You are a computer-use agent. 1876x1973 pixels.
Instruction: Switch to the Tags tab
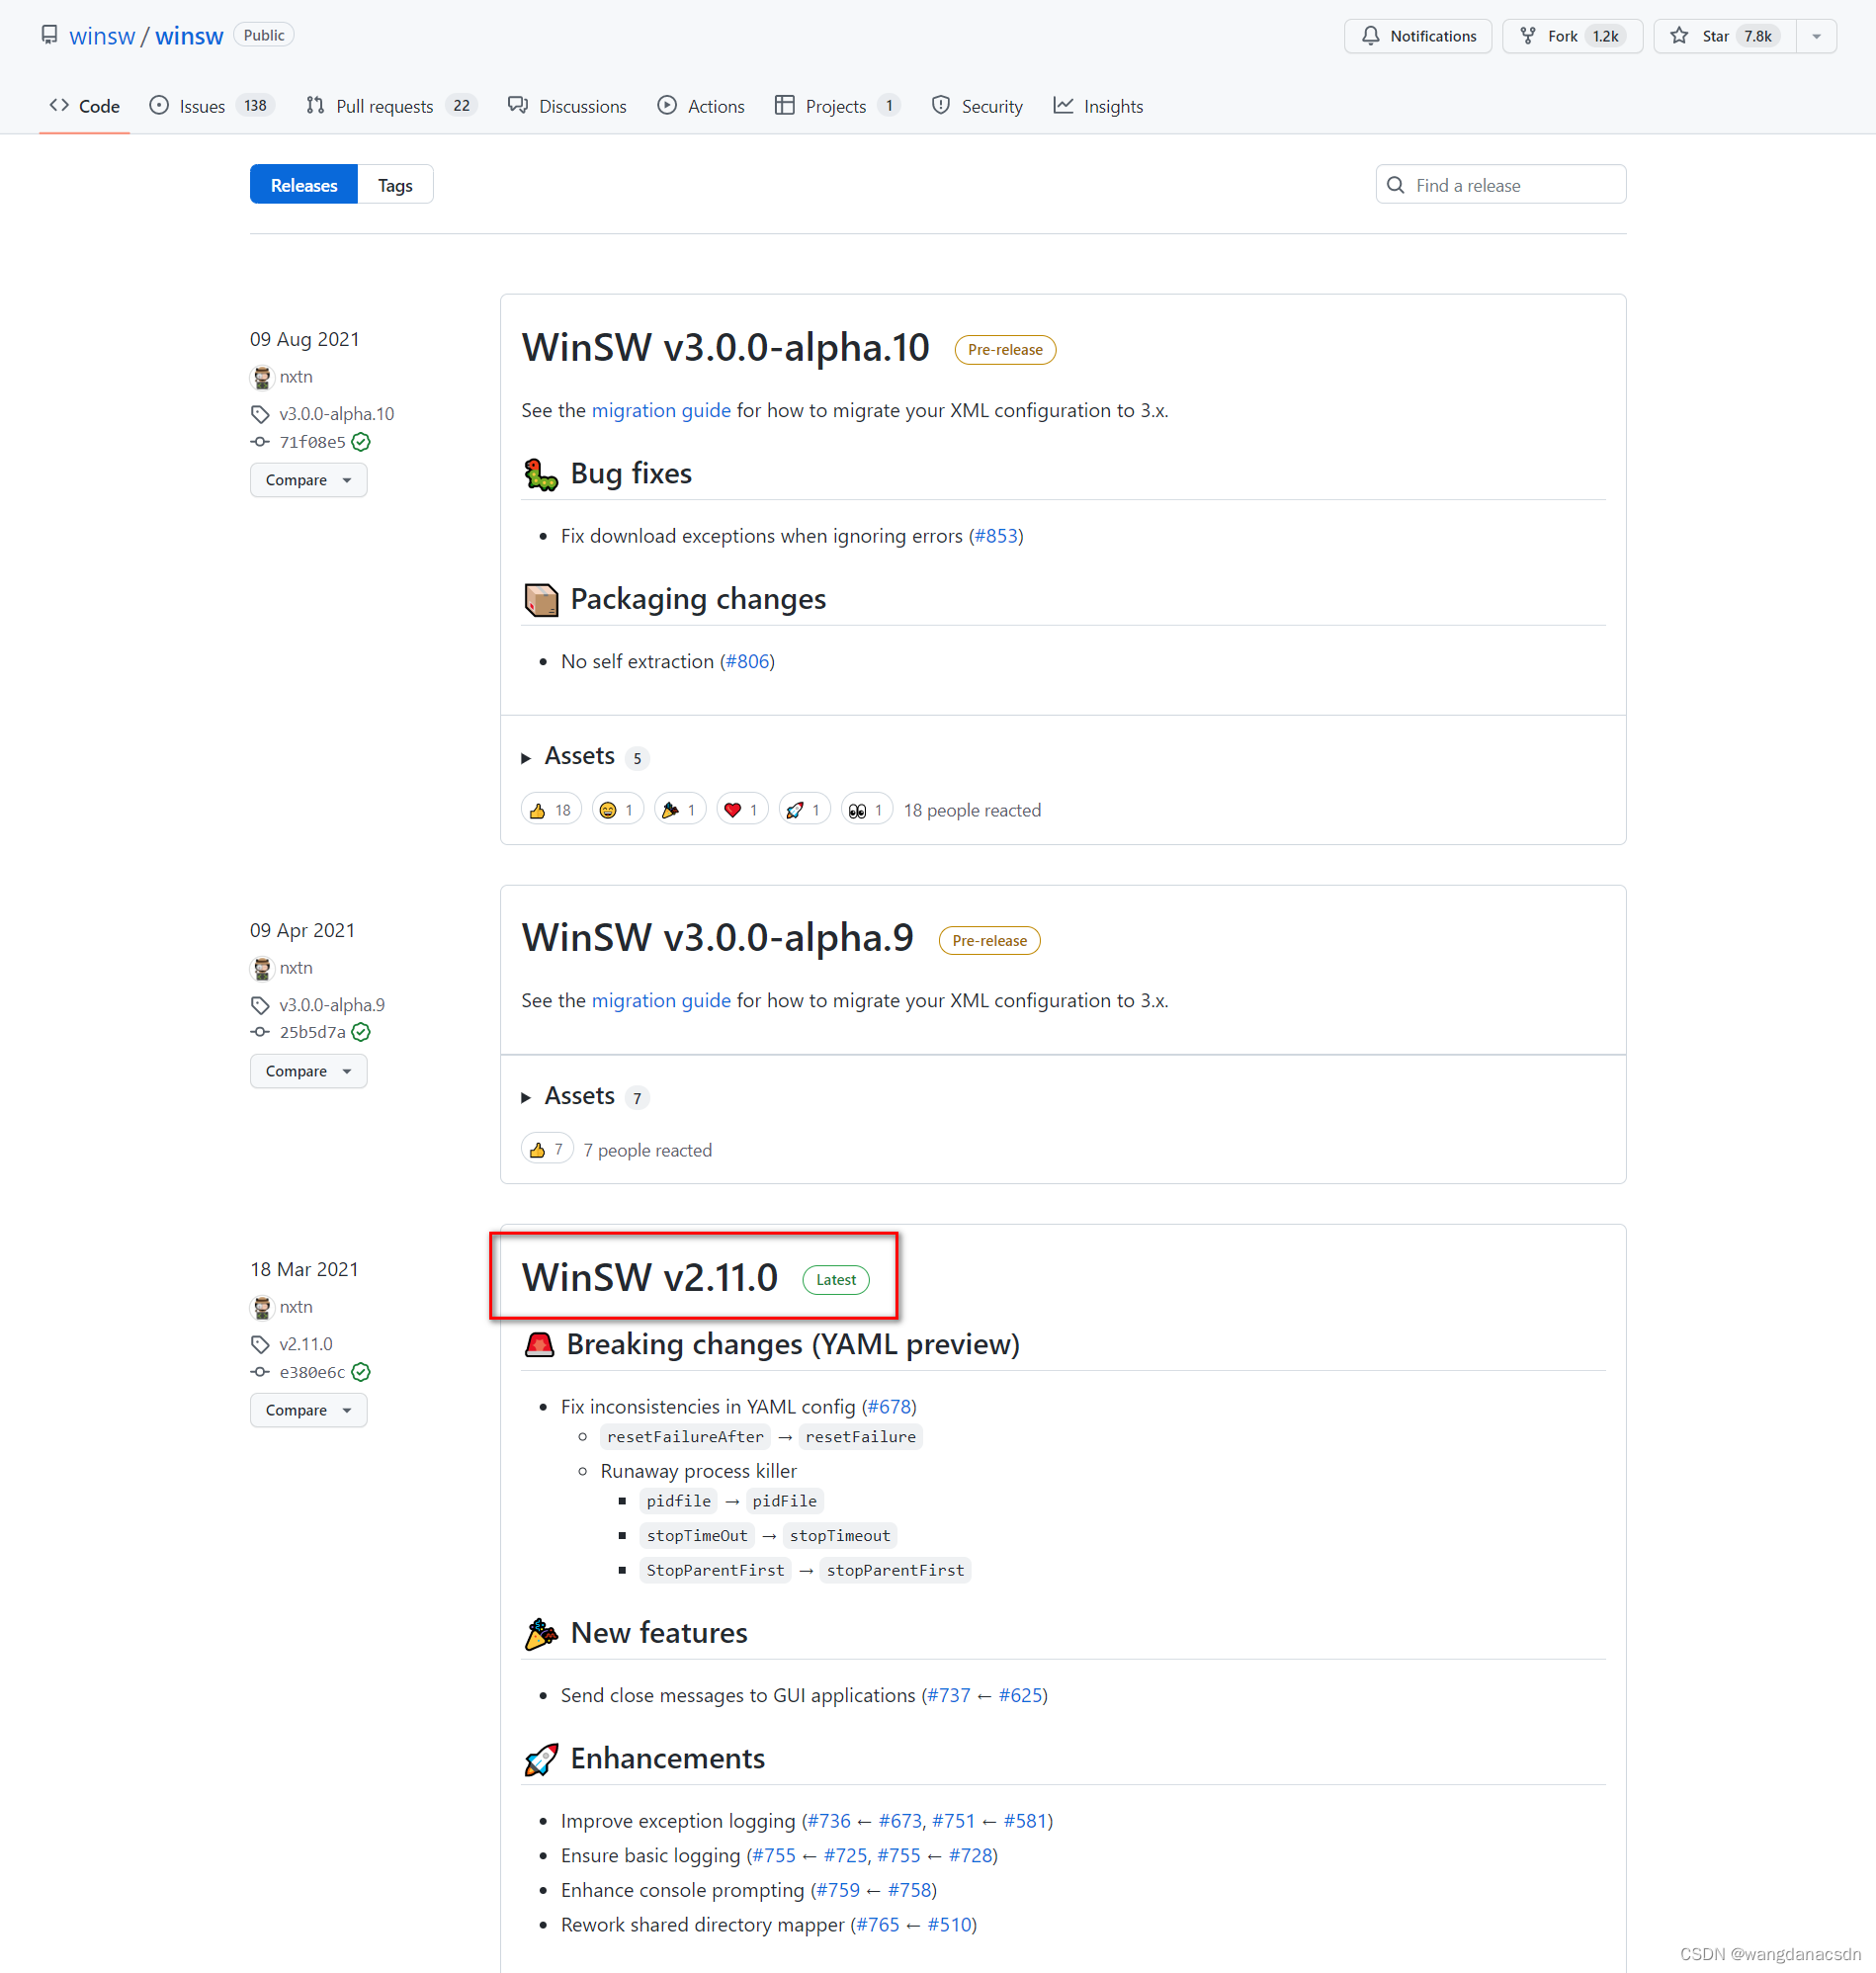pyautogui.click(x=394, y=184)
